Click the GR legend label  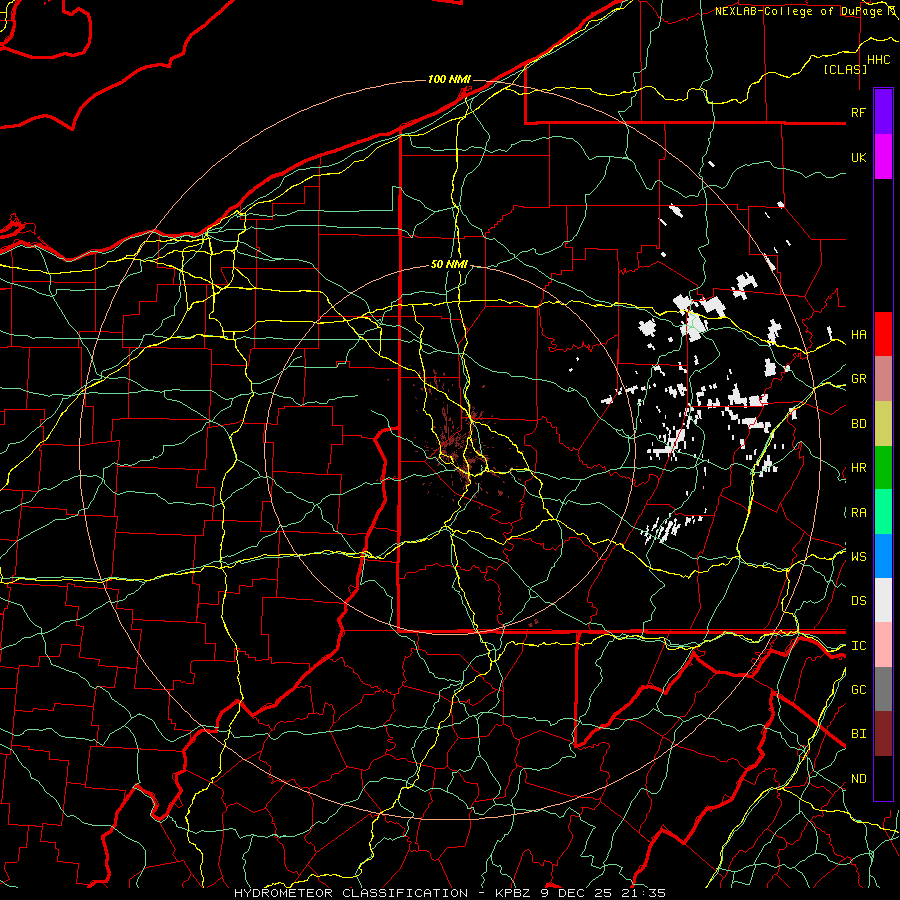(858, 379)
